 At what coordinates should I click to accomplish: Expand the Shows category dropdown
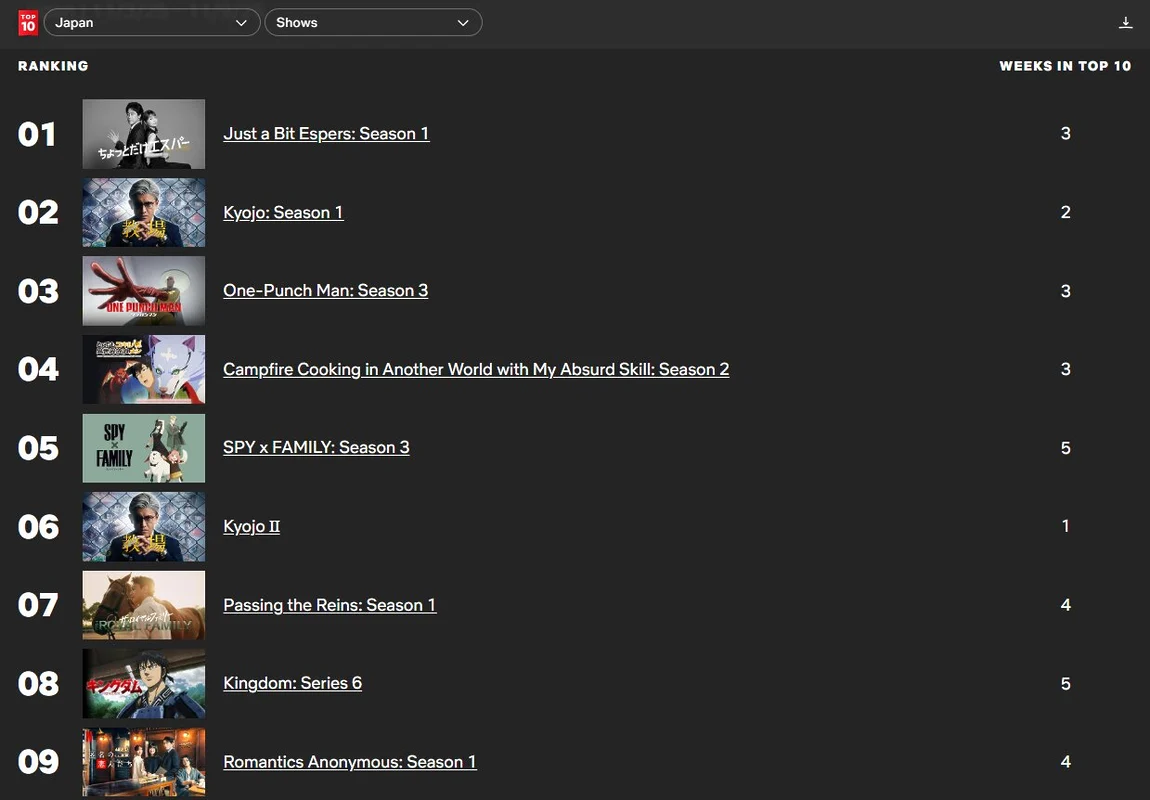373,22
